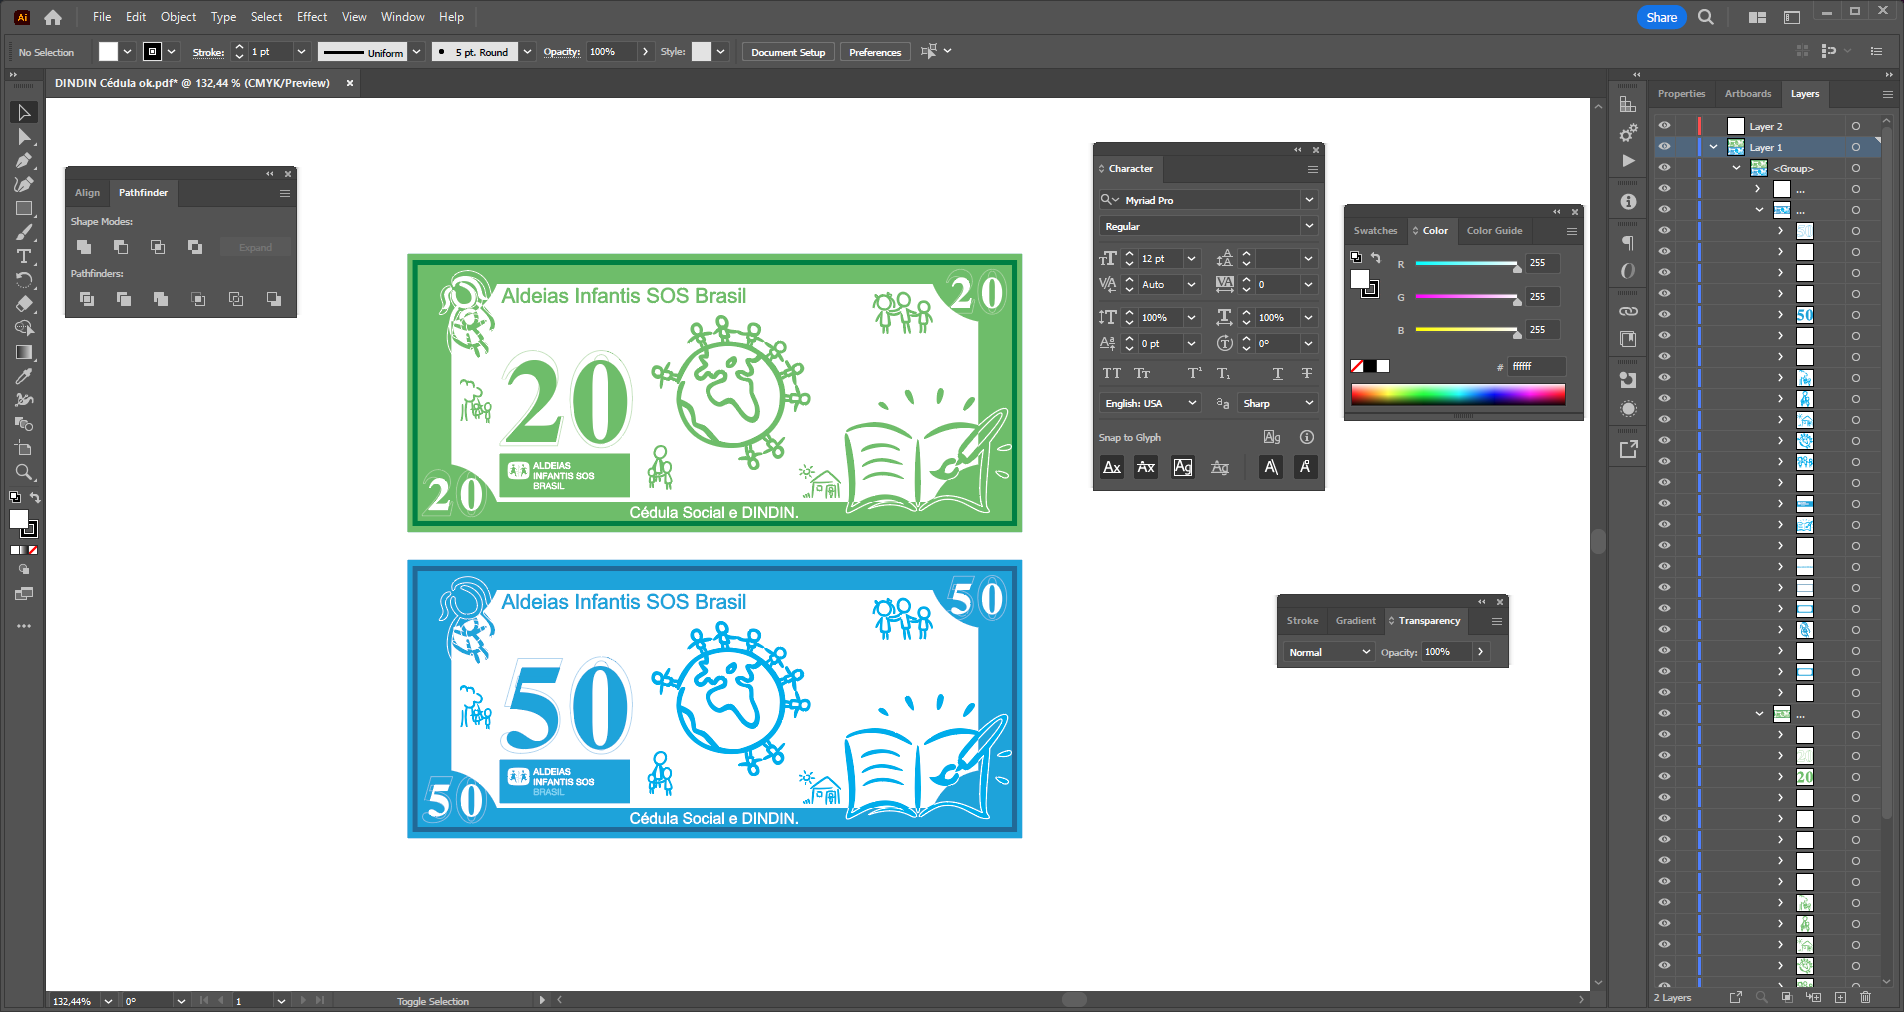This screenshot has width=1904, height=1012.
Task: Switch to the Artboards tab
Action: pyautogui.click(x=1747, y=94)
